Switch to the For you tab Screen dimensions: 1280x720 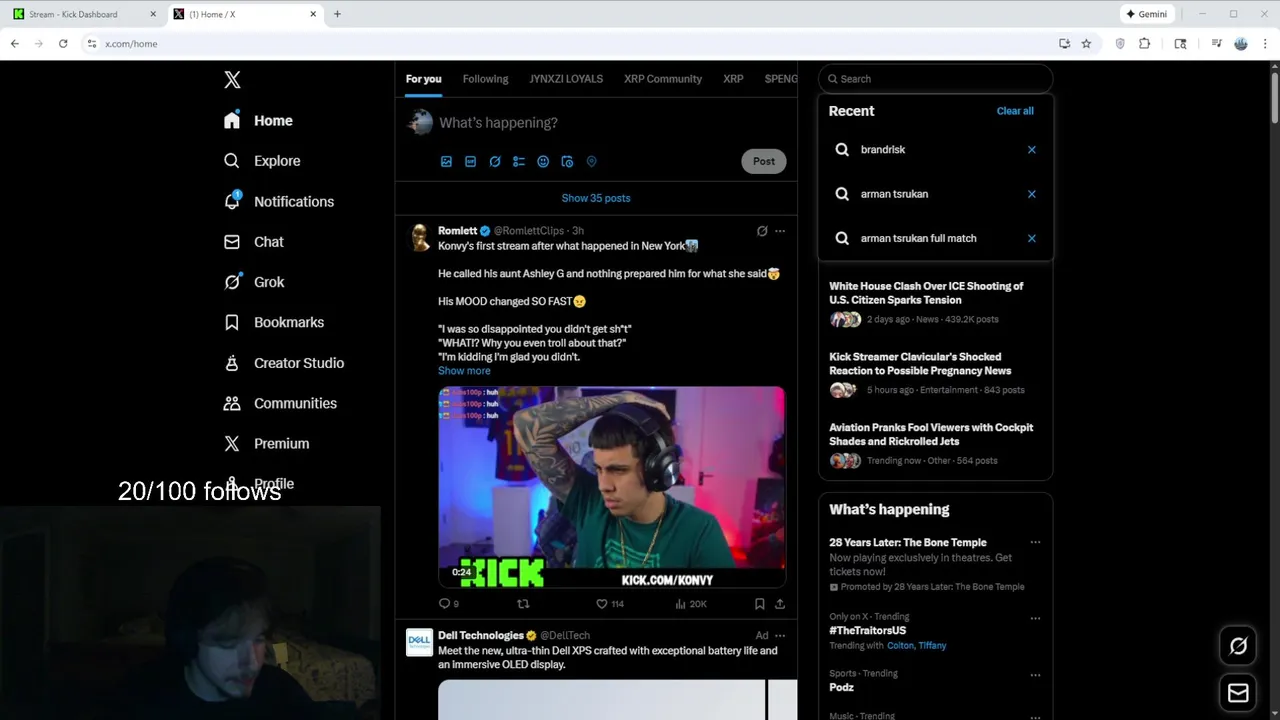point(423,79)
